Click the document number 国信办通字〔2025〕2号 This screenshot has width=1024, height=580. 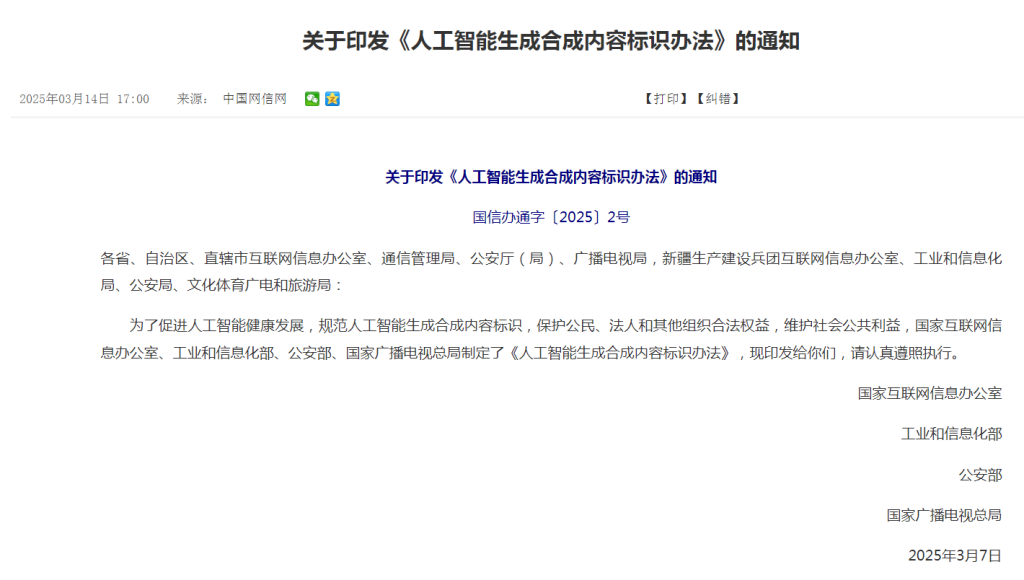point(551,217)
